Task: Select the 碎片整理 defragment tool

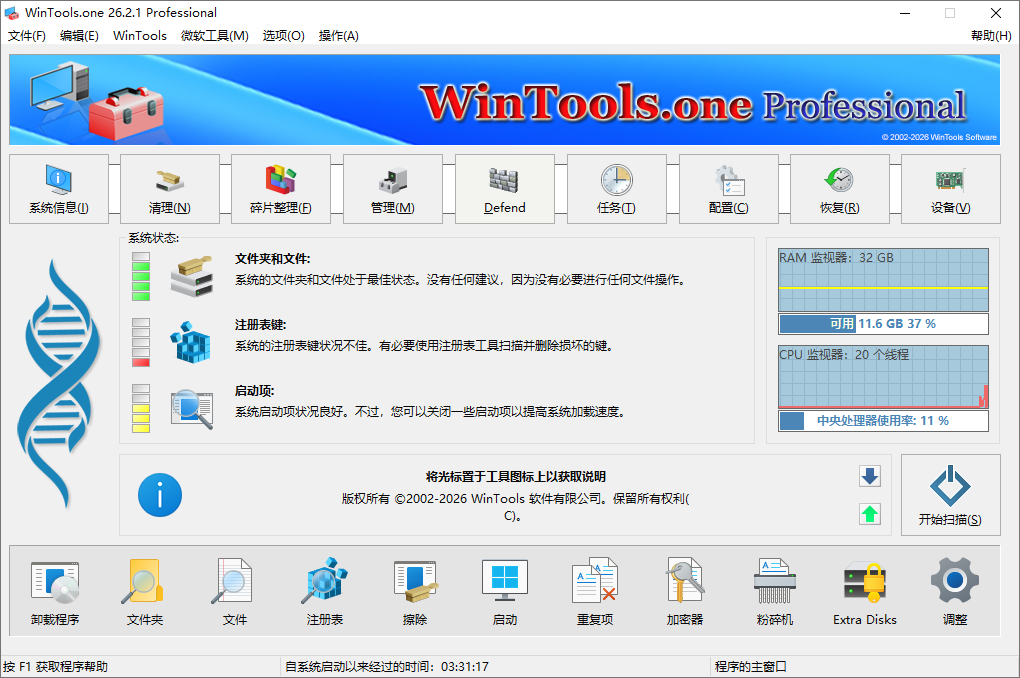Action: click(281, 189)
